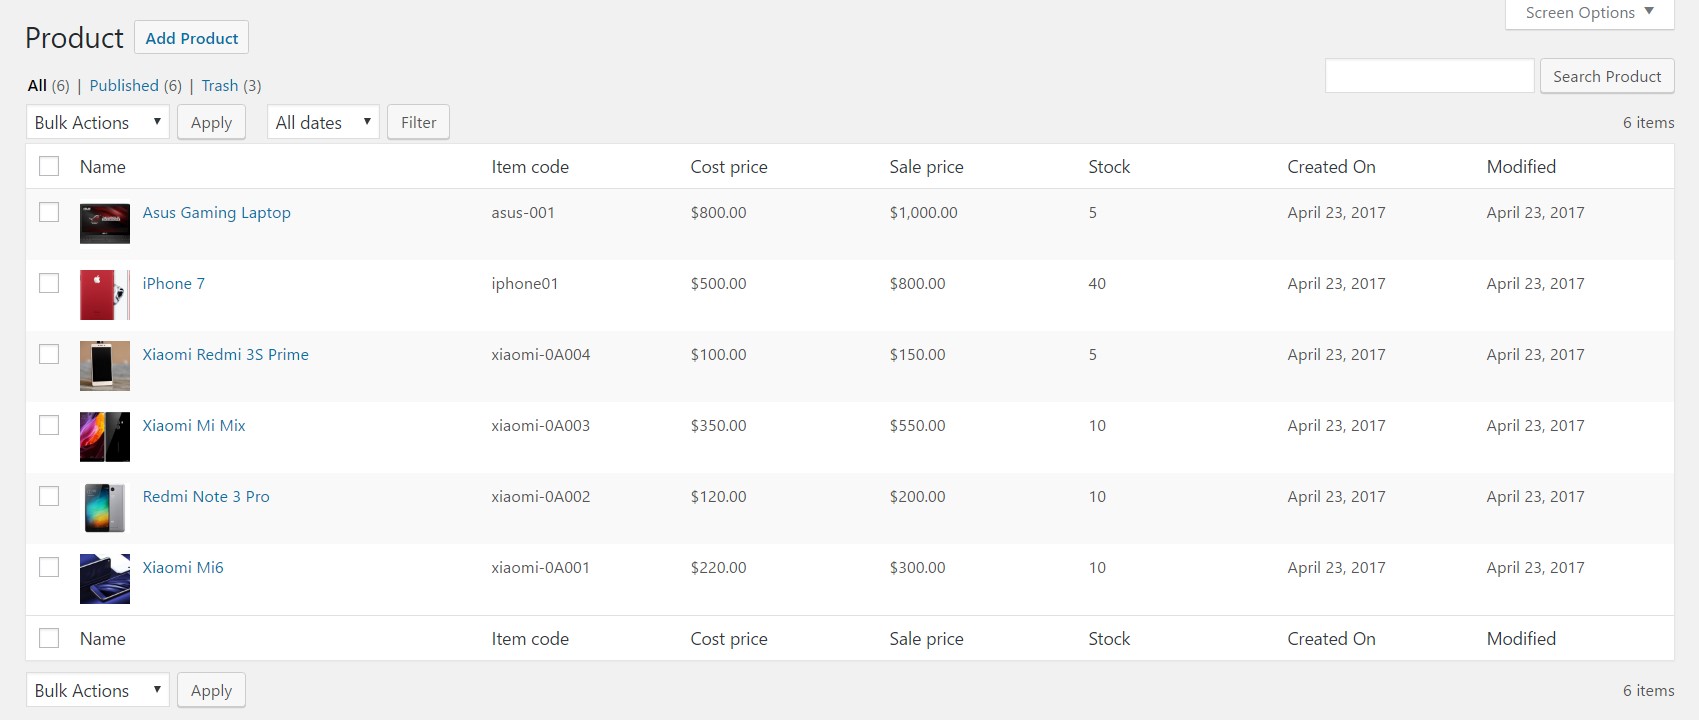Open the Trash products view
1699x720 pixels.
[x=220, y=86]
